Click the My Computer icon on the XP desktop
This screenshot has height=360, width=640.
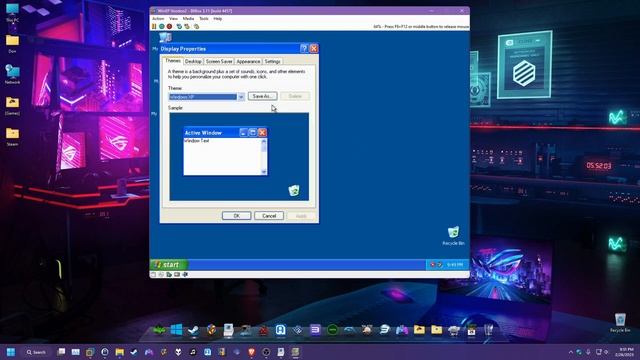coord(165,38)
